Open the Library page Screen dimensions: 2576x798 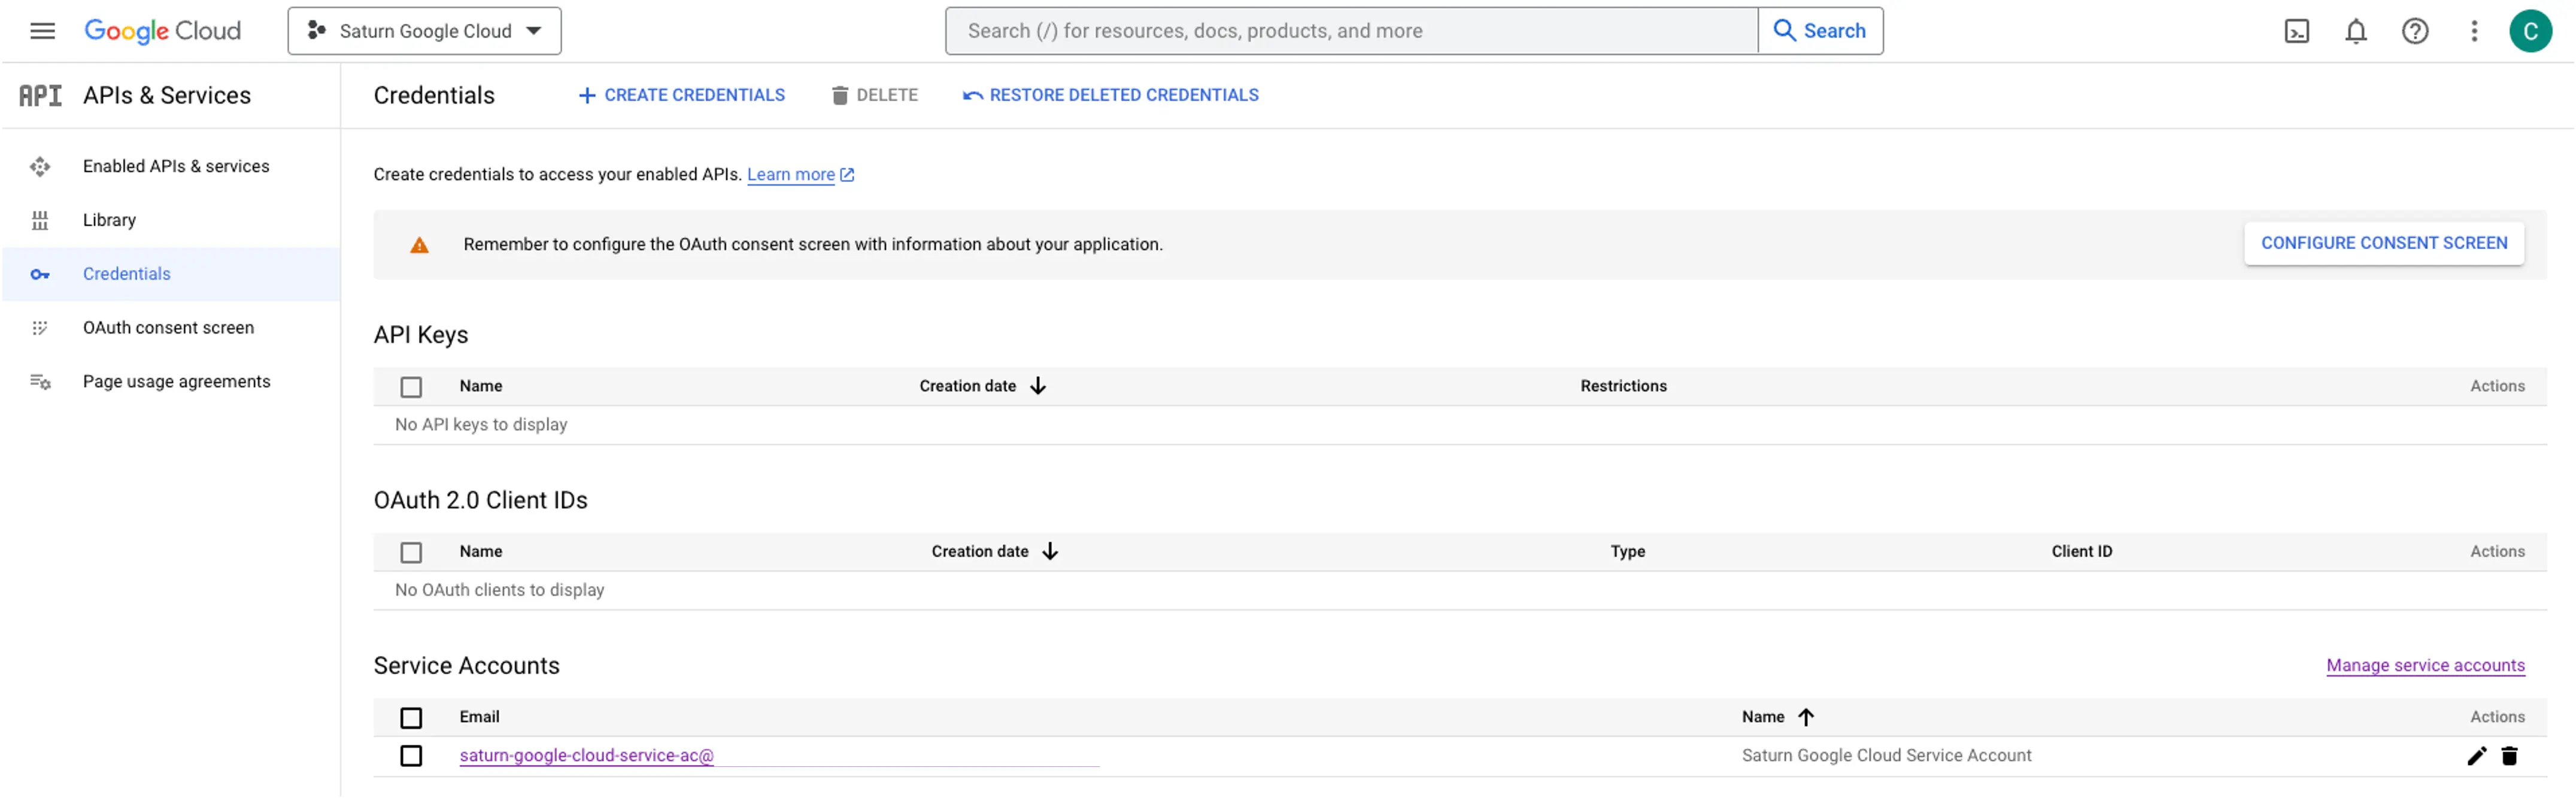click(x=109, y=220)
